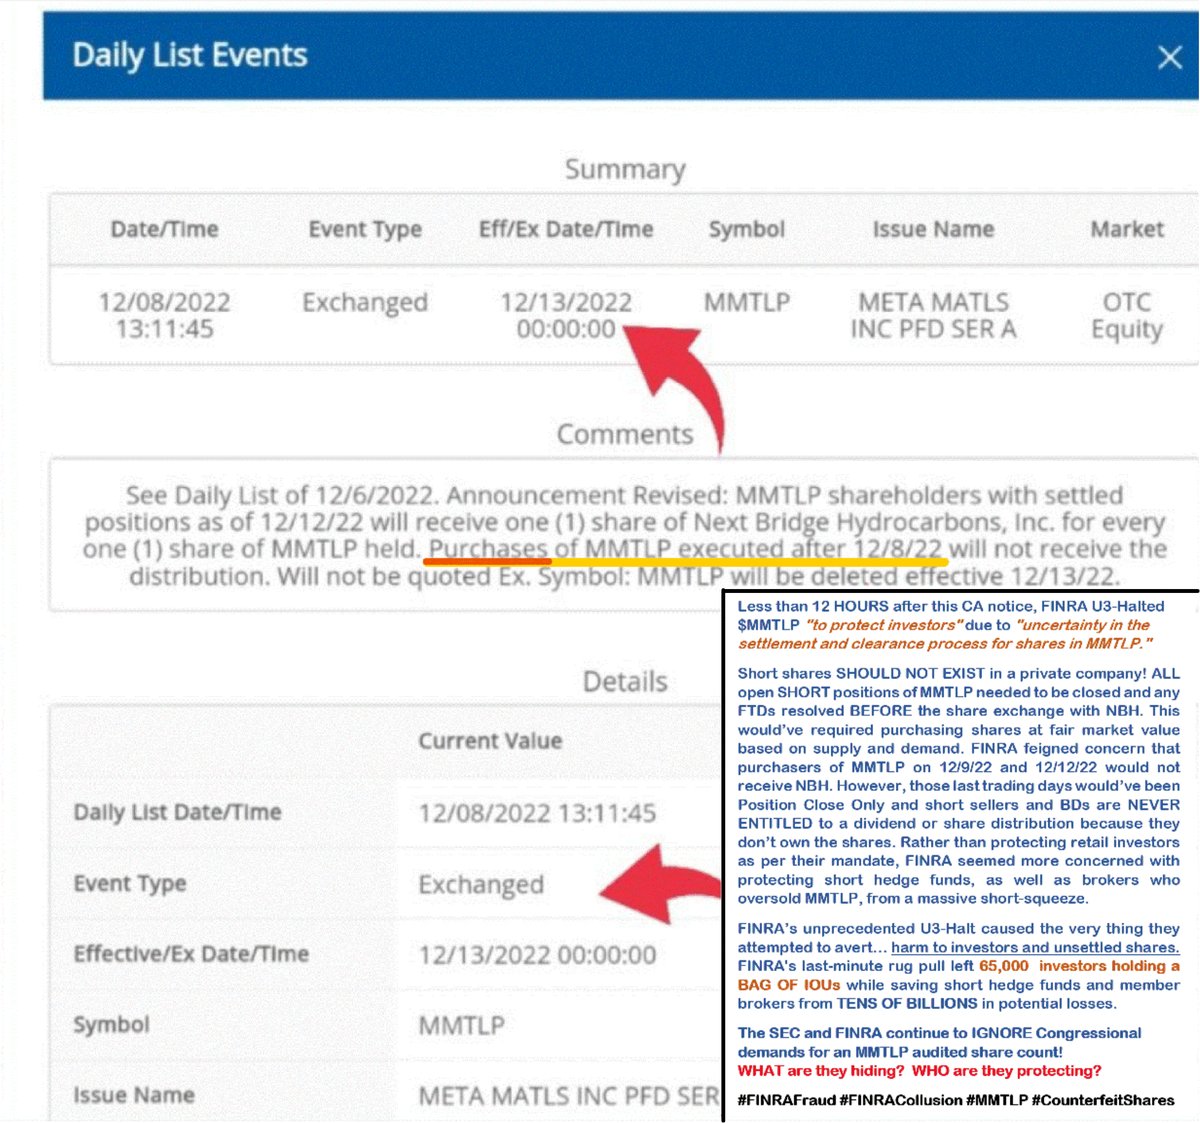Click the "Current Value" column header
This screenshot has height=1123, width=1200.
[490, 741]
